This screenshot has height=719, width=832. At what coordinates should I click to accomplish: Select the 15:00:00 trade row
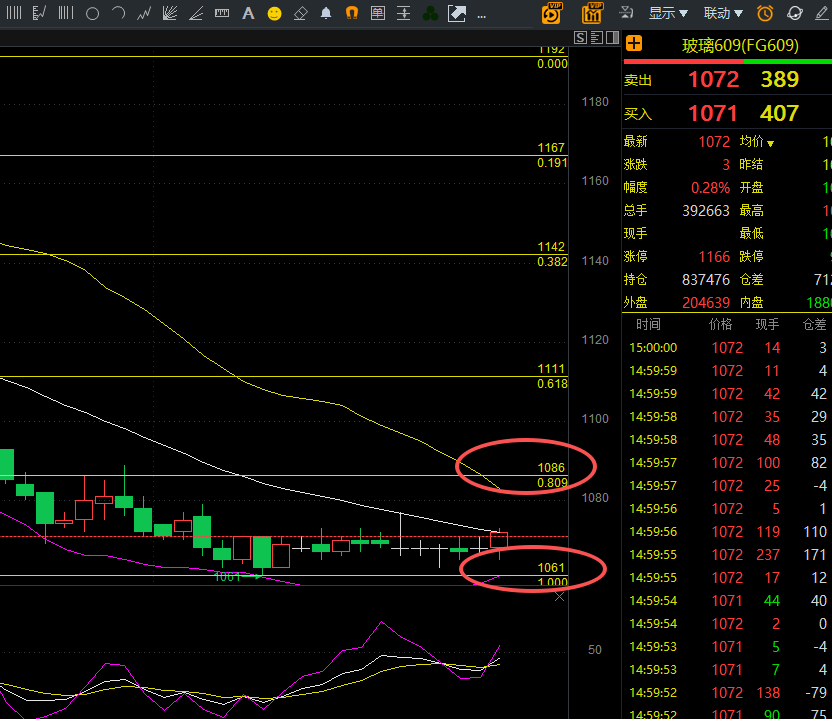tap(727, 348)
